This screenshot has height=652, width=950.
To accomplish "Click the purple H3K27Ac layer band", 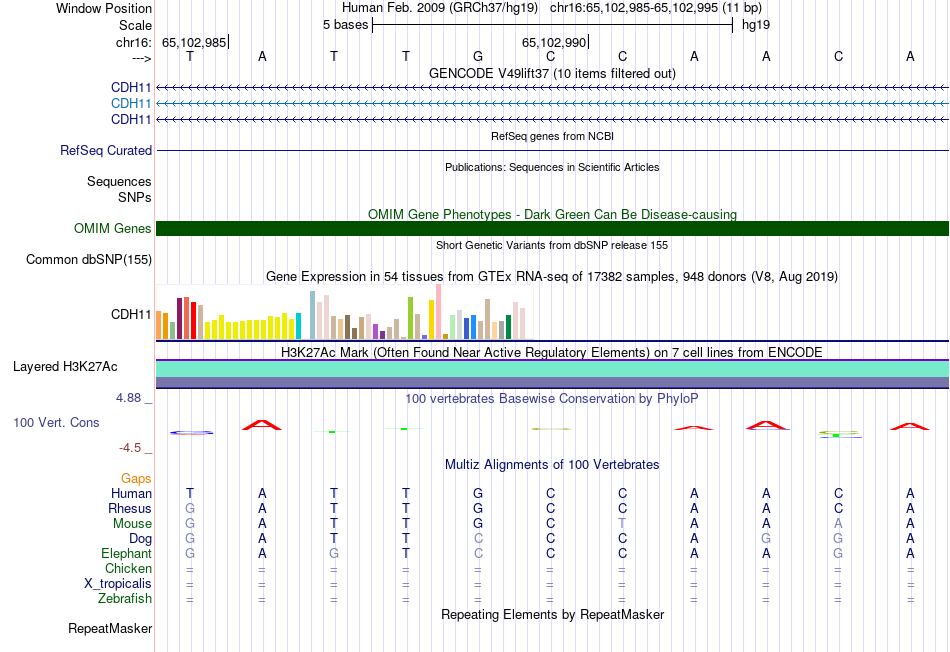I will (x=552, y=382).
